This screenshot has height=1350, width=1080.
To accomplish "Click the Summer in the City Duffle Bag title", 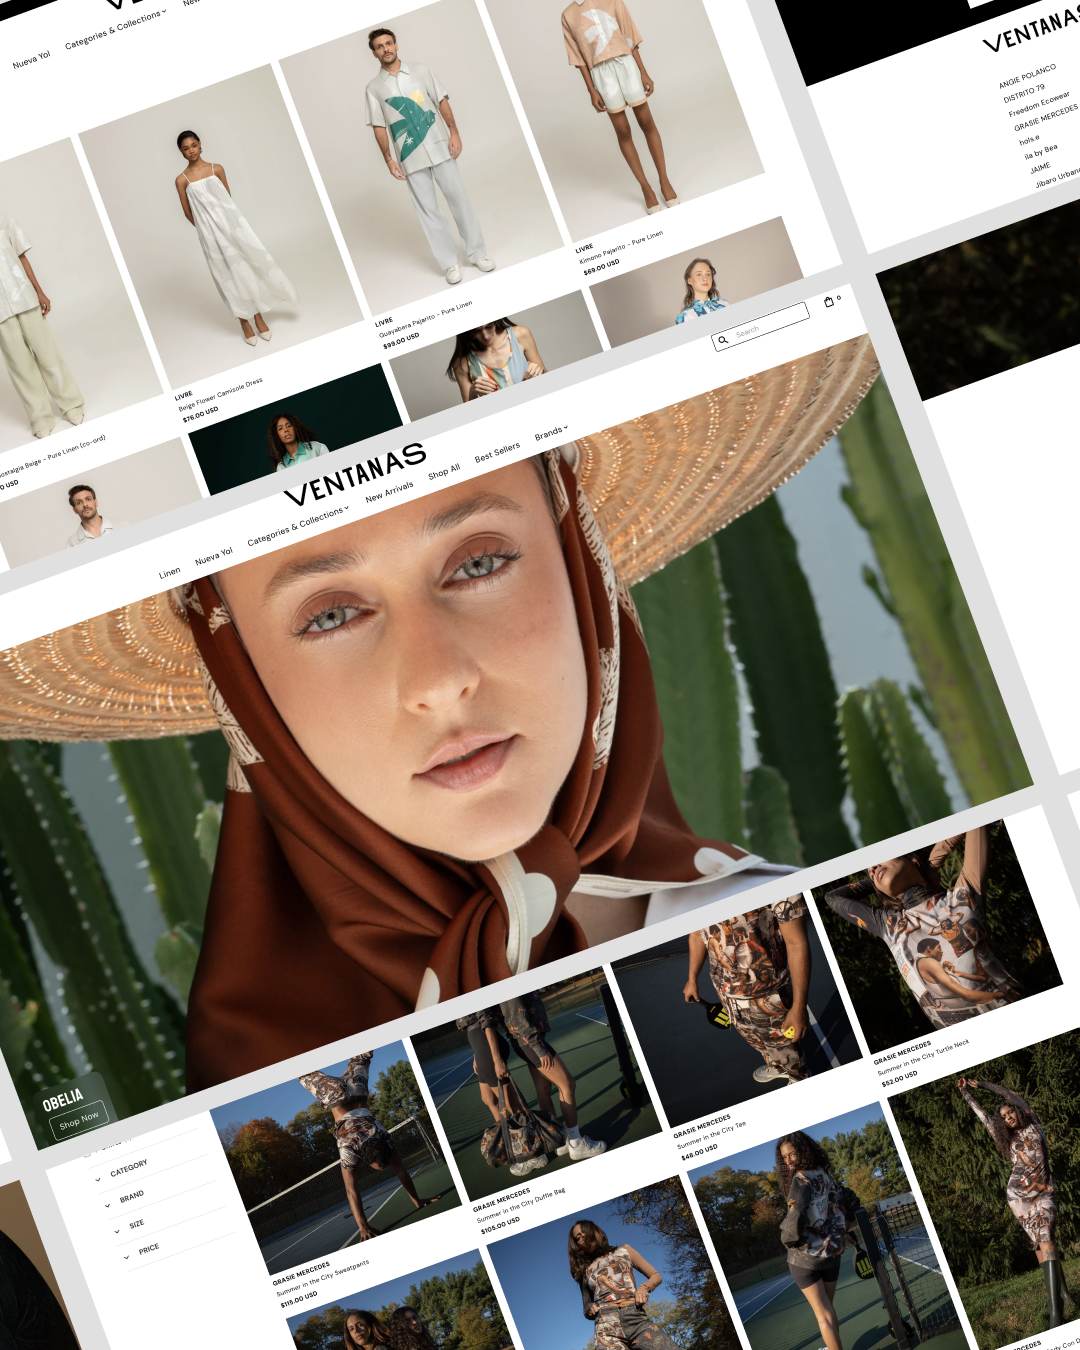I will (521, 1206).
